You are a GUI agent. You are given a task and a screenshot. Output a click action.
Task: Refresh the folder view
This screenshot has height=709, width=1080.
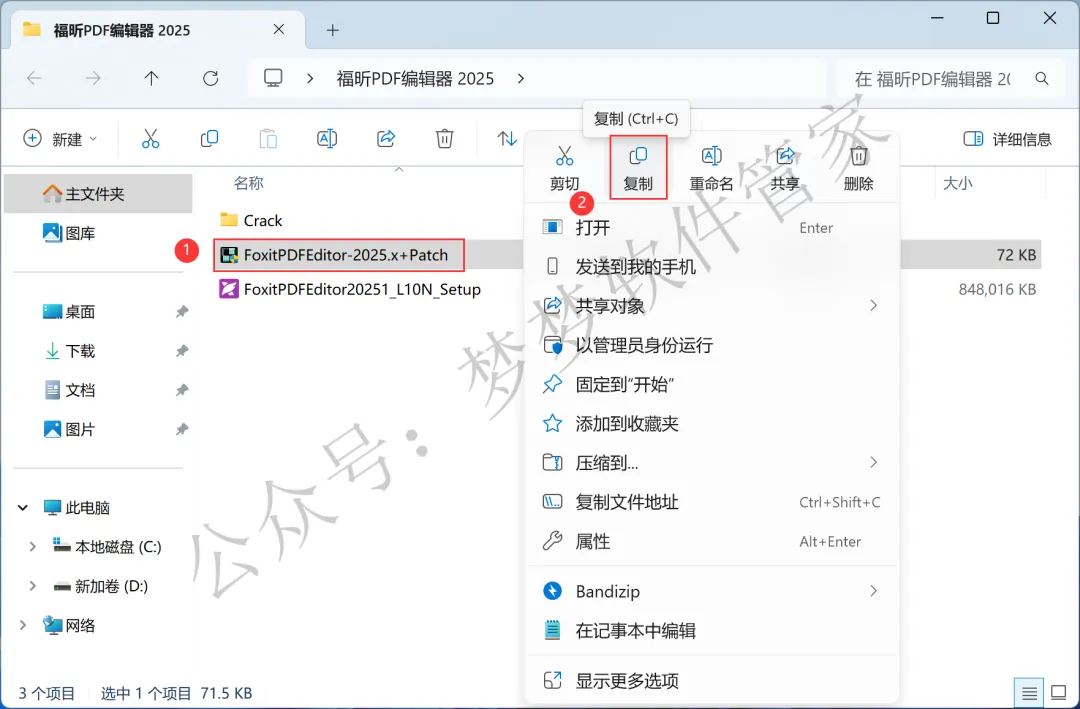click(211, 79)
